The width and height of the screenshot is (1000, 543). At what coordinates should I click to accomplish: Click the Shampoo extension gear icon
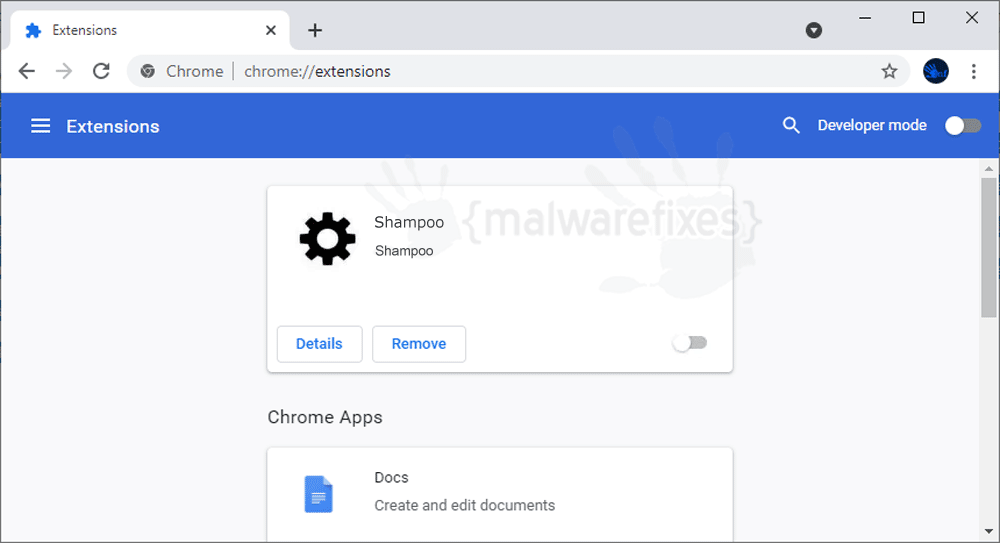click(x=327, y=239)
